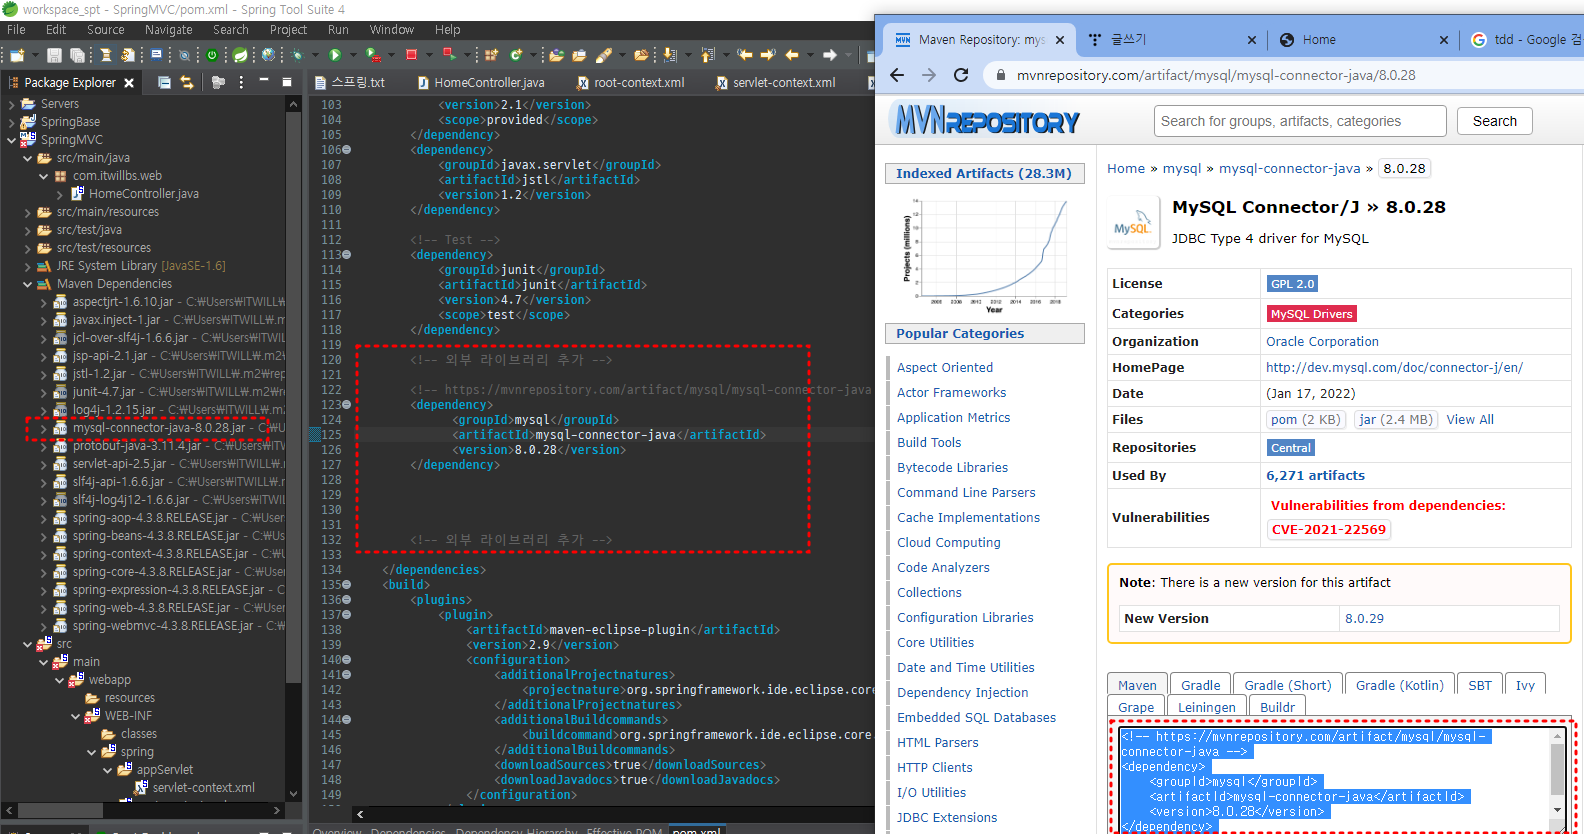This screenshot has width=1584, height=834.
Task: Navigate back using the editor history arrow
Action: click(x=792, y=55)
